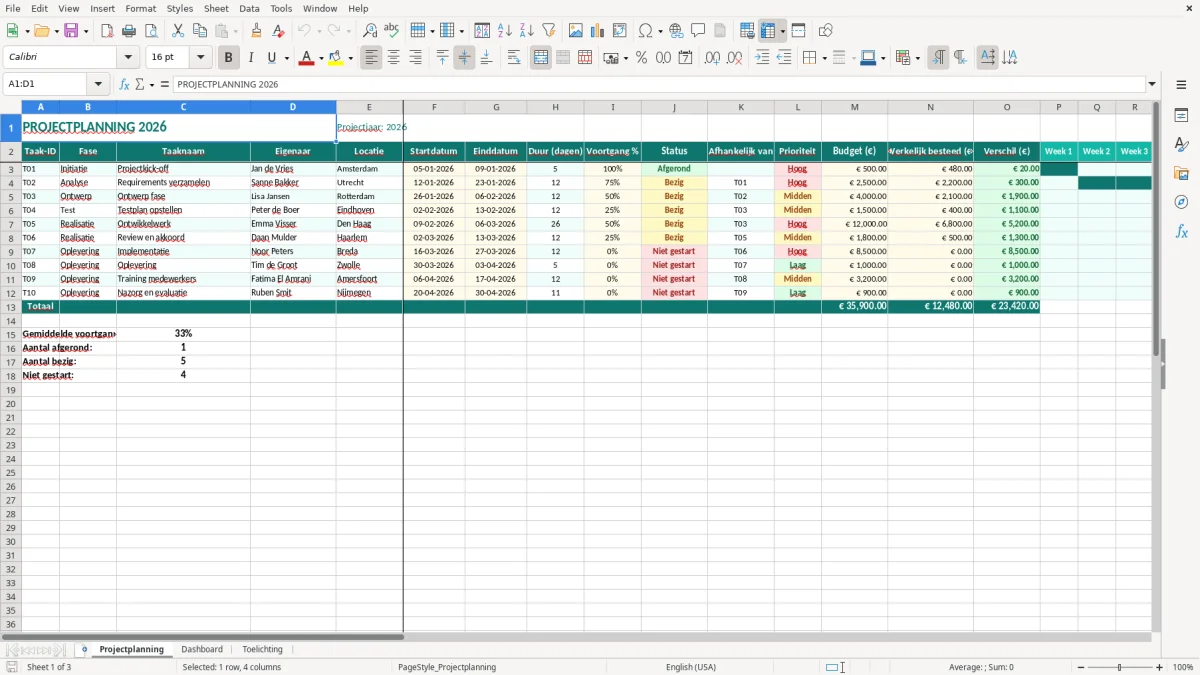
Task: Open the Sheet menu
Action: (217, 8)
